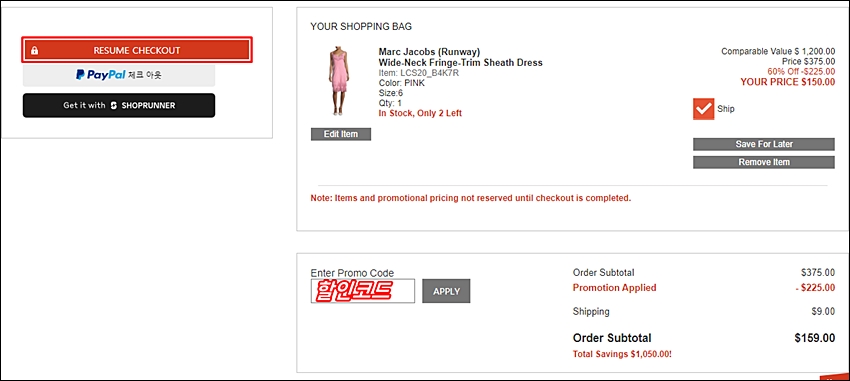Open the pink dress product thumbnail

tap(339, 82)
